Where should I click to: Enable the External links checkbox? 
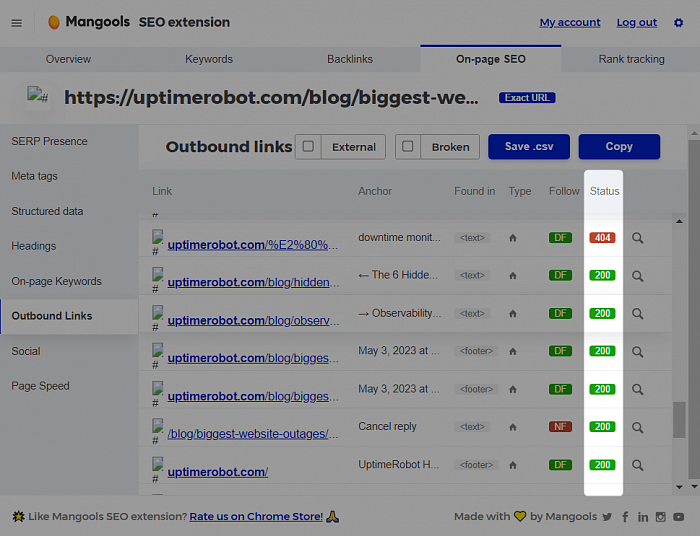pyautogui.click(x=308, y=147)
